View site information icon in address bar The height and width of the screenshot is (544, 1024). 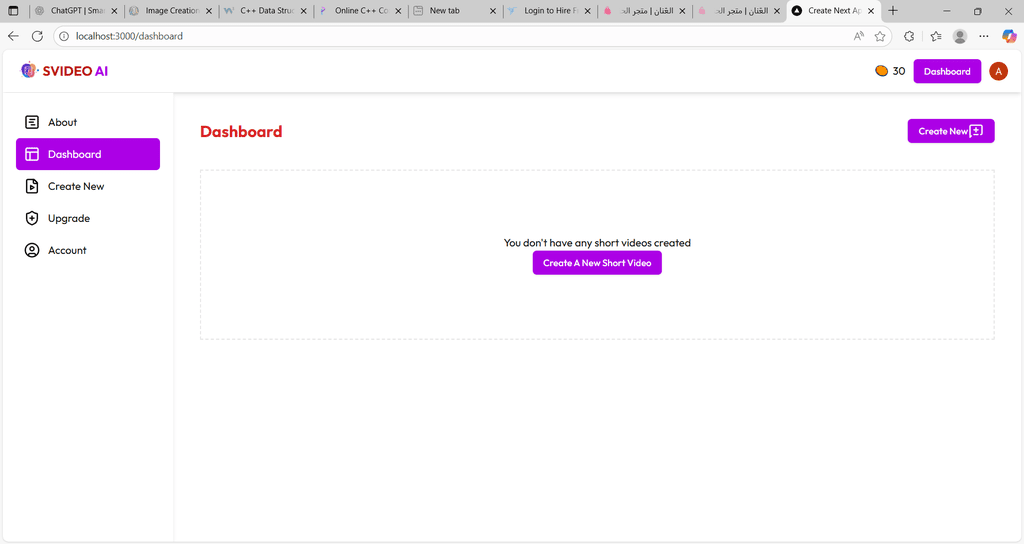tap(64, 36)
